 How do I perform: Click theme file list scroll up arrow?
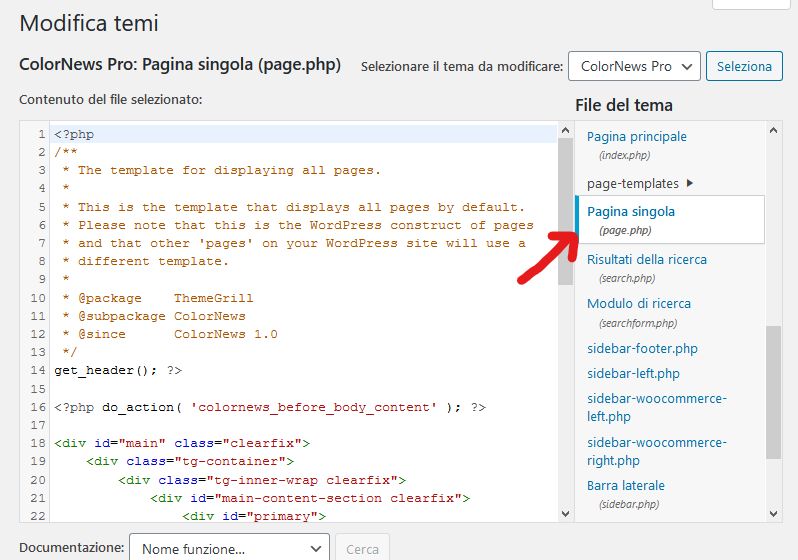pos(774,130)
